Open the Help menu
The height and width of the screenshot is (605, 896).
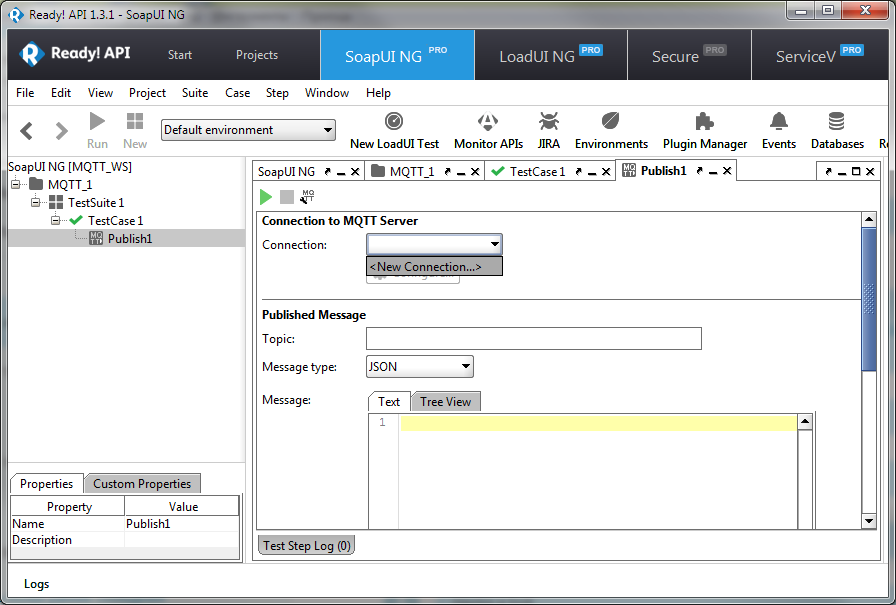378,93
